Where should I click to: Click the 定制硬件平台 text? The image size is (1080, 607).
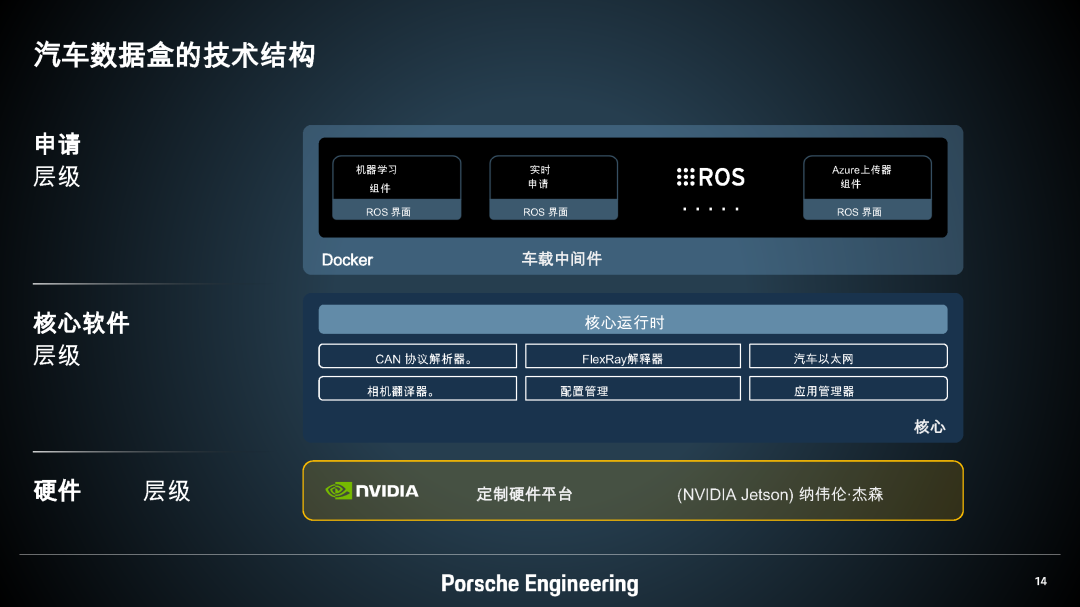pos(524,494)
